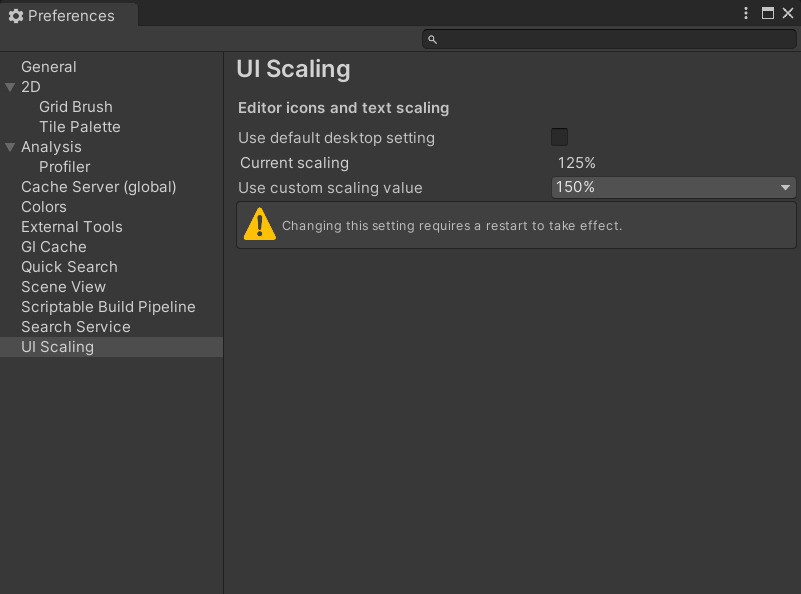
Task: Select the Preferences tab
Action: point(62,16)
